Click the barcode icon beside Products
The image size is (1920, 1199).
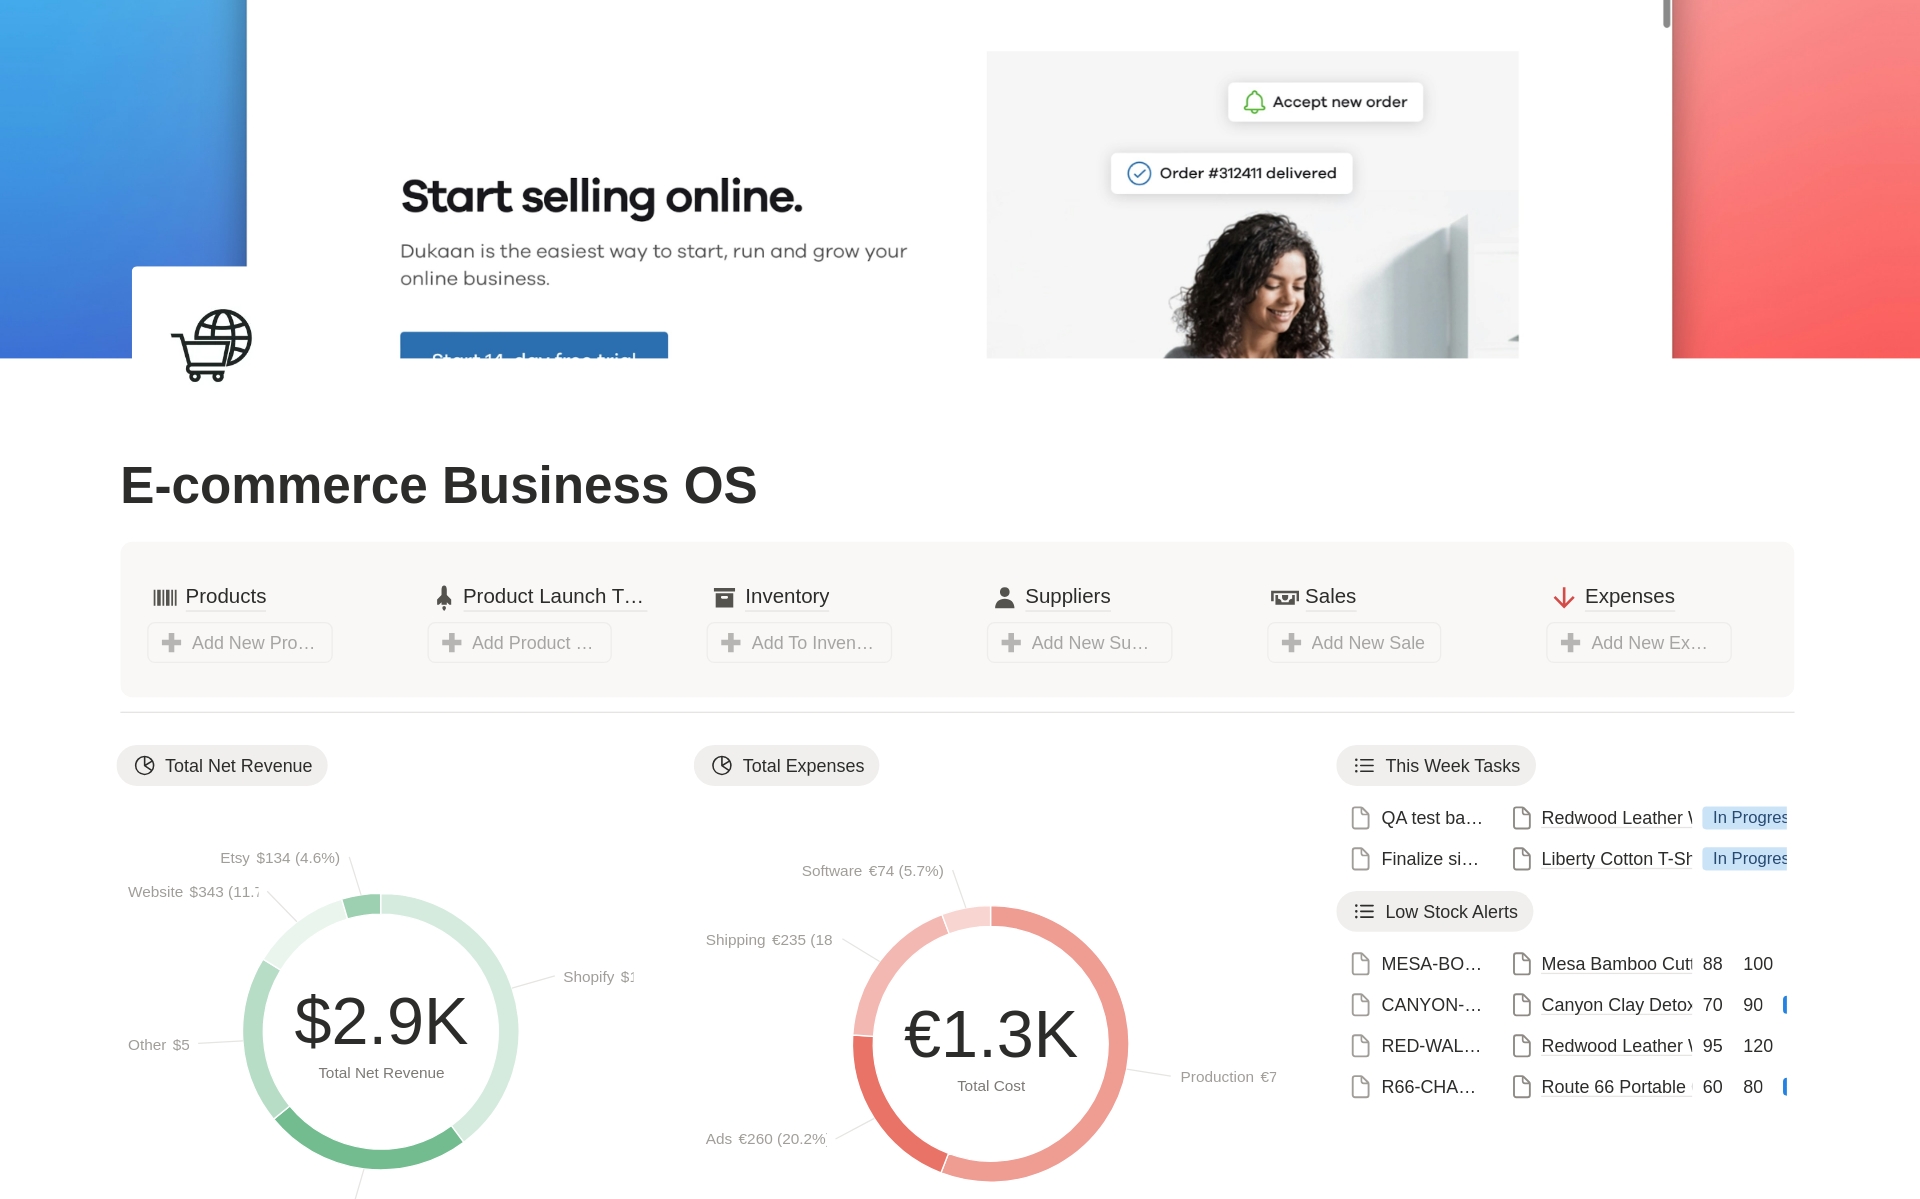(165, 598)
